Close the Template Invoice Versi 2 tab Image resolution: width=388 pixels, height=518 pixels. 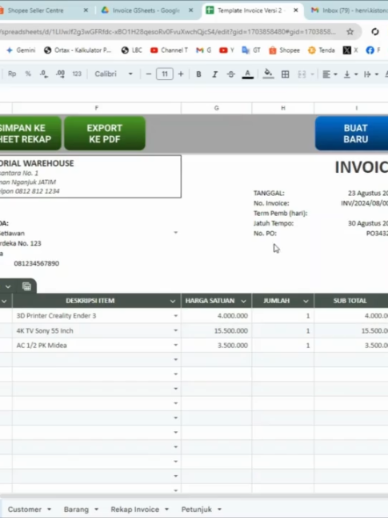point(296,10)
